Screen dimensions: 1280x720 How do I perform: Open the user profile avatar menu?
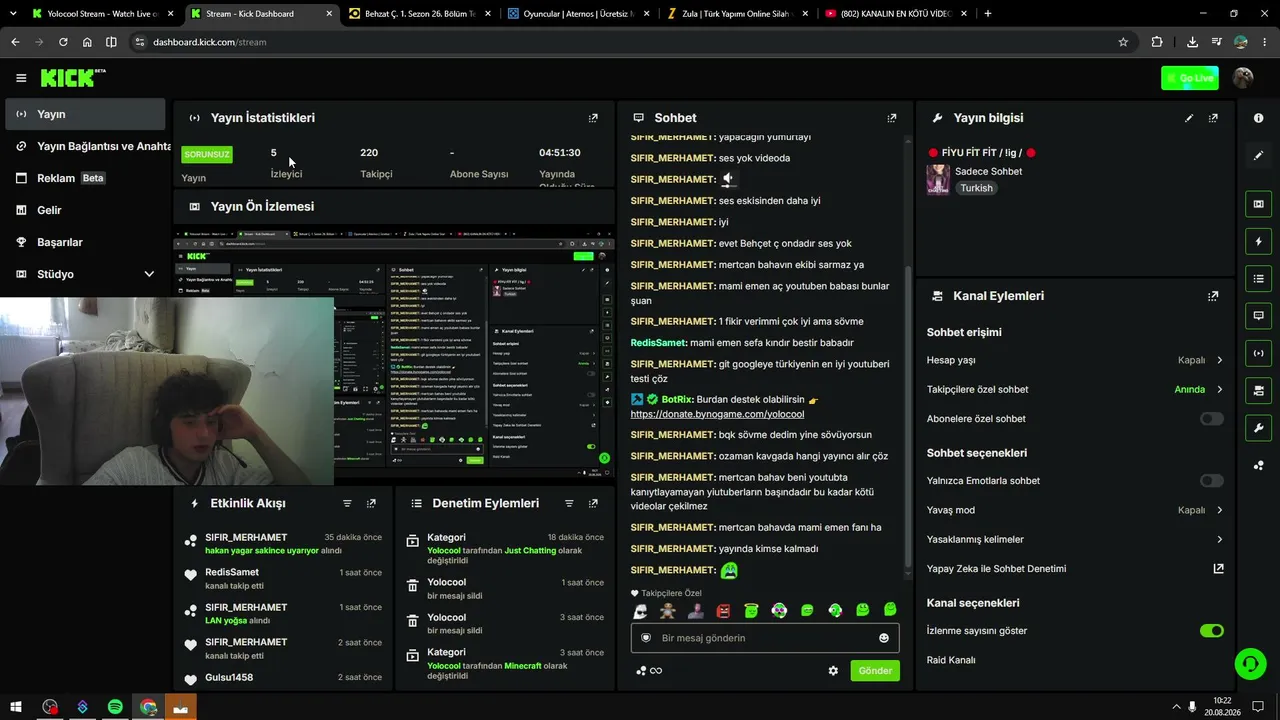pyautogui.click(x=1243, y=78)
